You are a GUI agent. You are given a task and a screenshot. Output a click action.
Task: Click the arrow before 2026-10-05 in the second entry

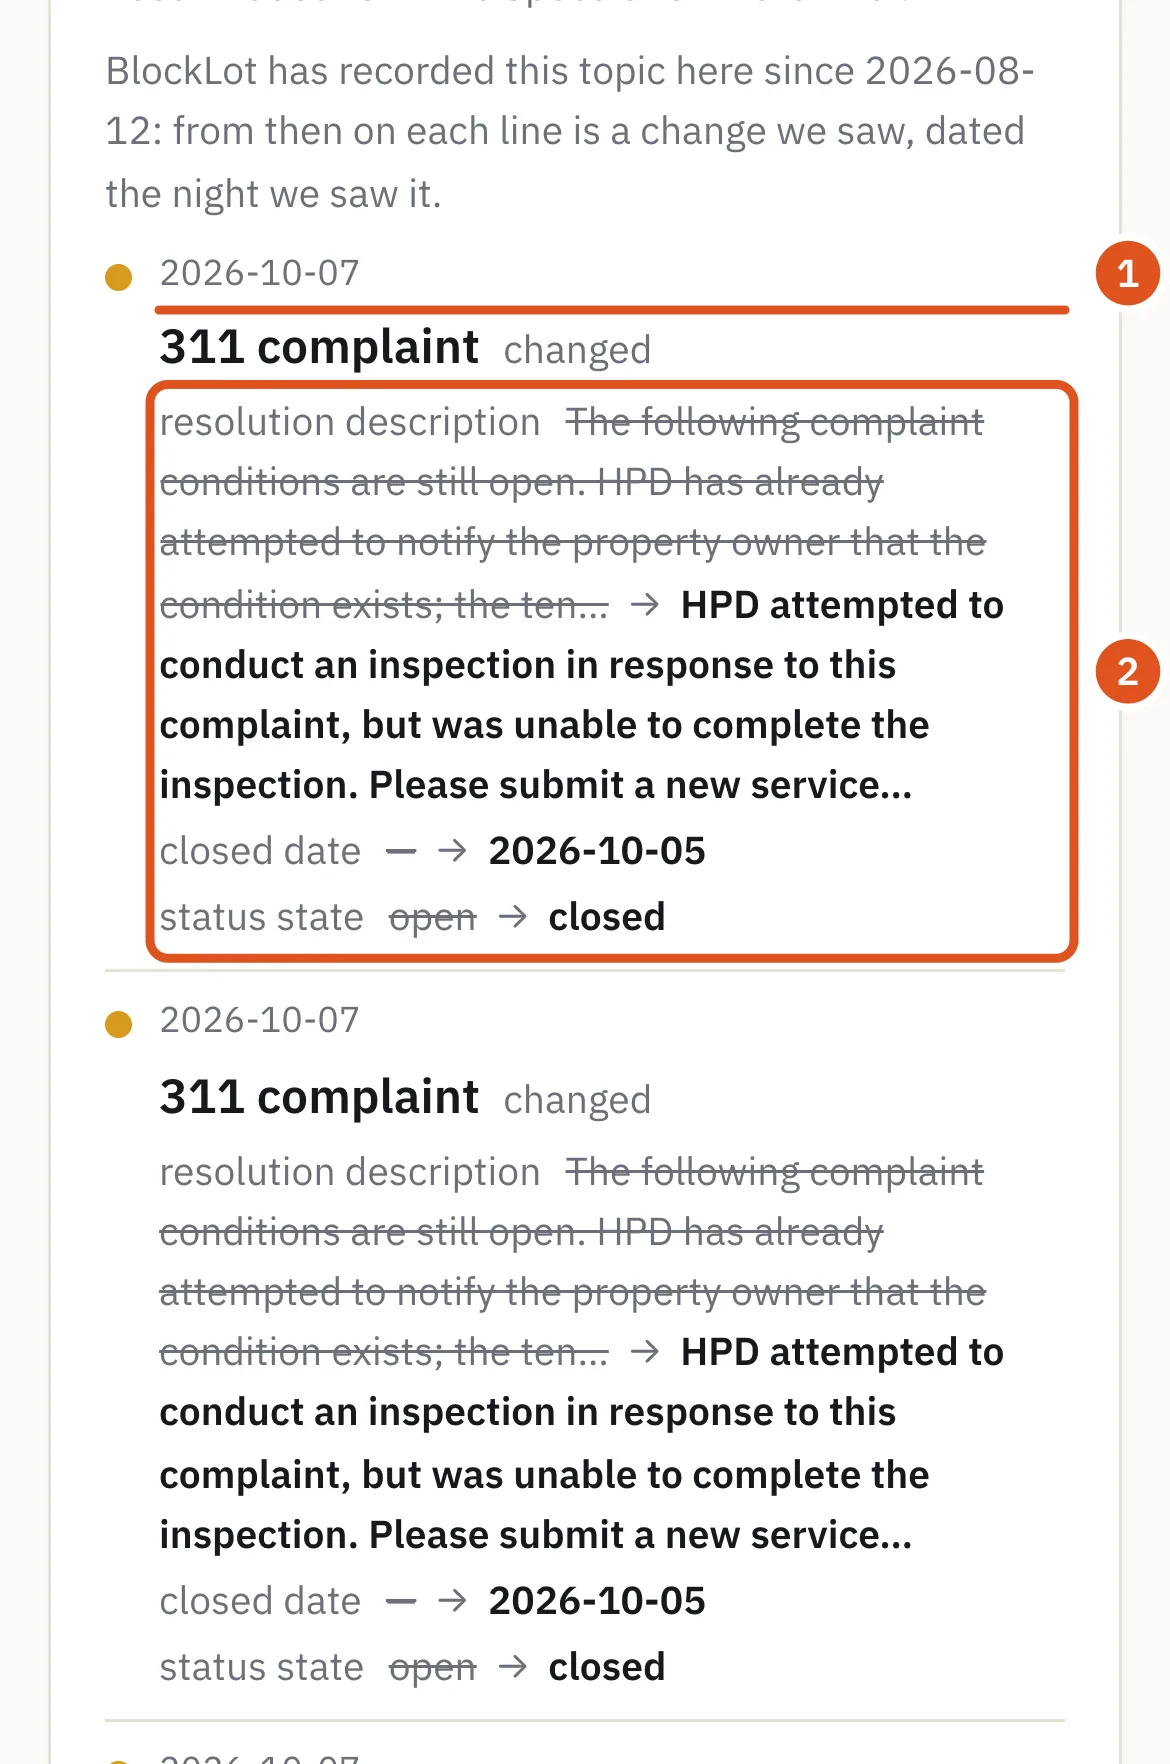coord(453,1601)
